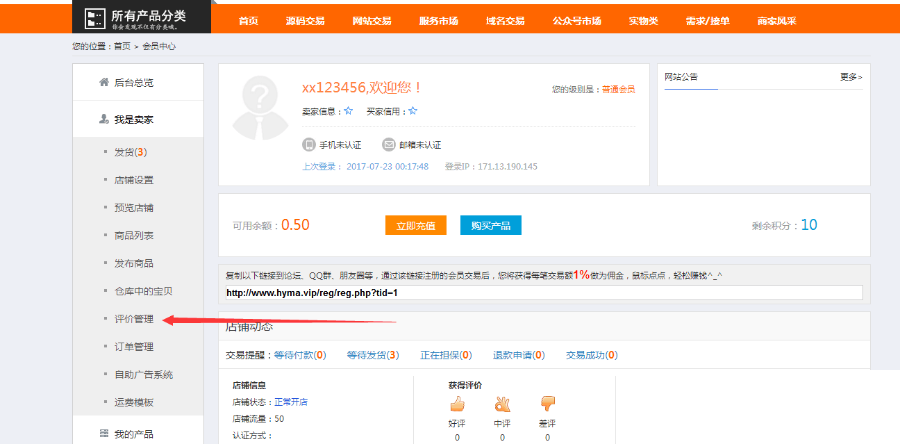Click the icon beside 我的产品

[x=104, y=433]
